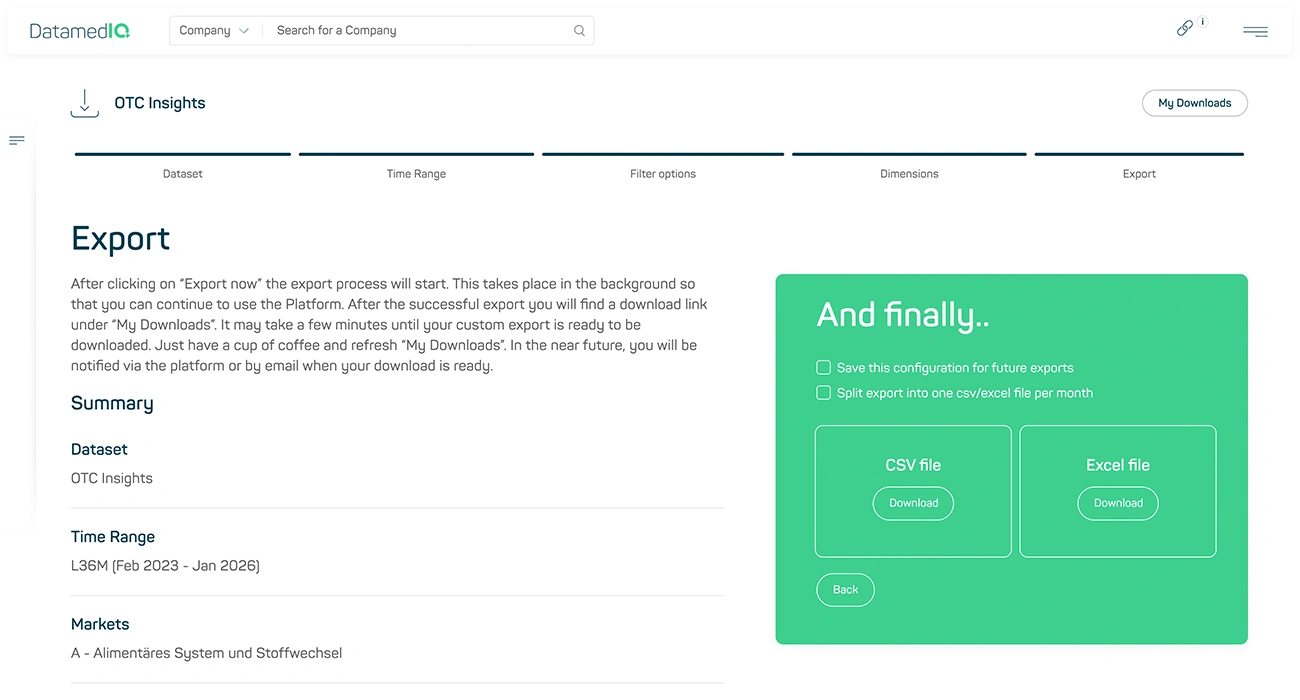This screenshot has width=1300, height=700.
Task: Download the Excel file
Action: click(x=1117, y=503)
